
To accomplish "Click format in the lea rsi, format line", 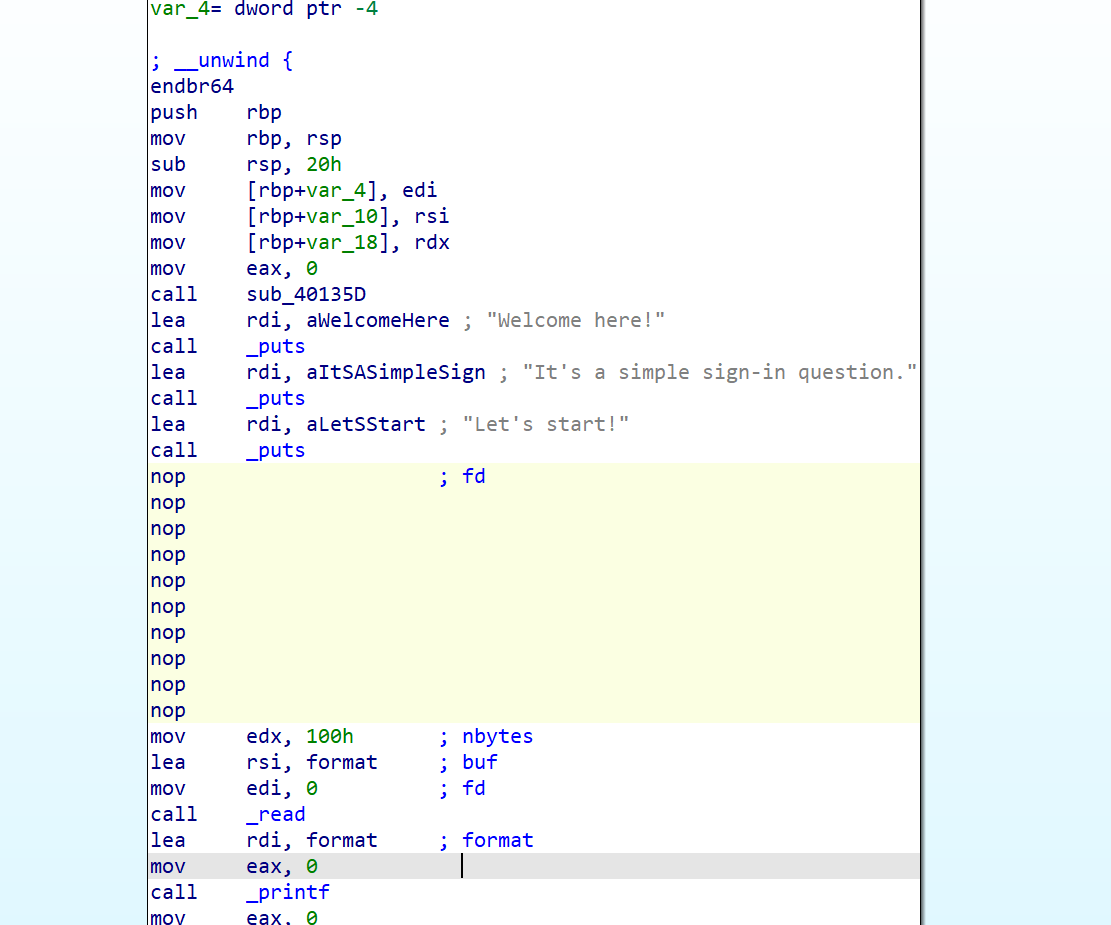I will 342,763.
